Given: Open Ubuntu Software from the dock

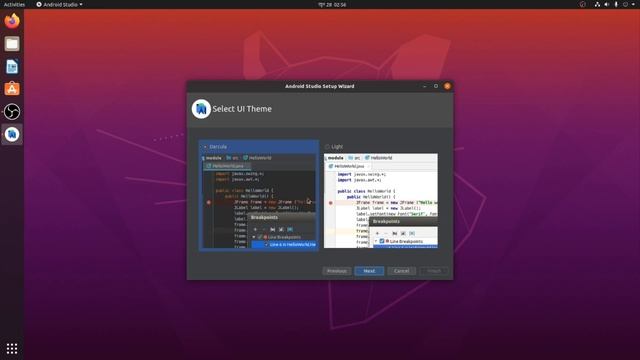Looking at the screenshot, I should tap(12, 89).
